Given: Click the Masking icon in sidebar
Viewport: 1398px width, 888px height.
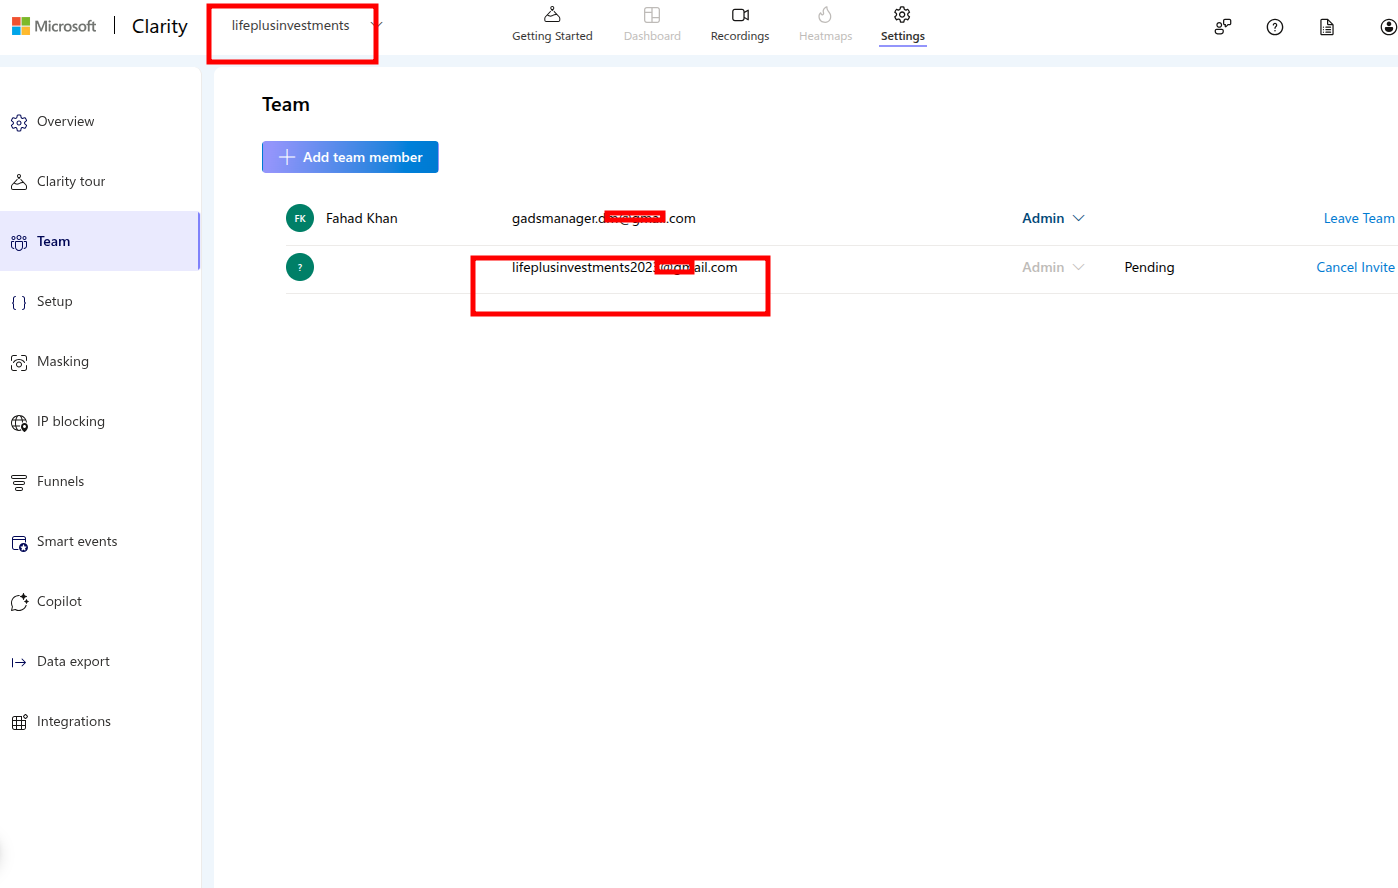Looking at the screenshot, I should point(19,362).
